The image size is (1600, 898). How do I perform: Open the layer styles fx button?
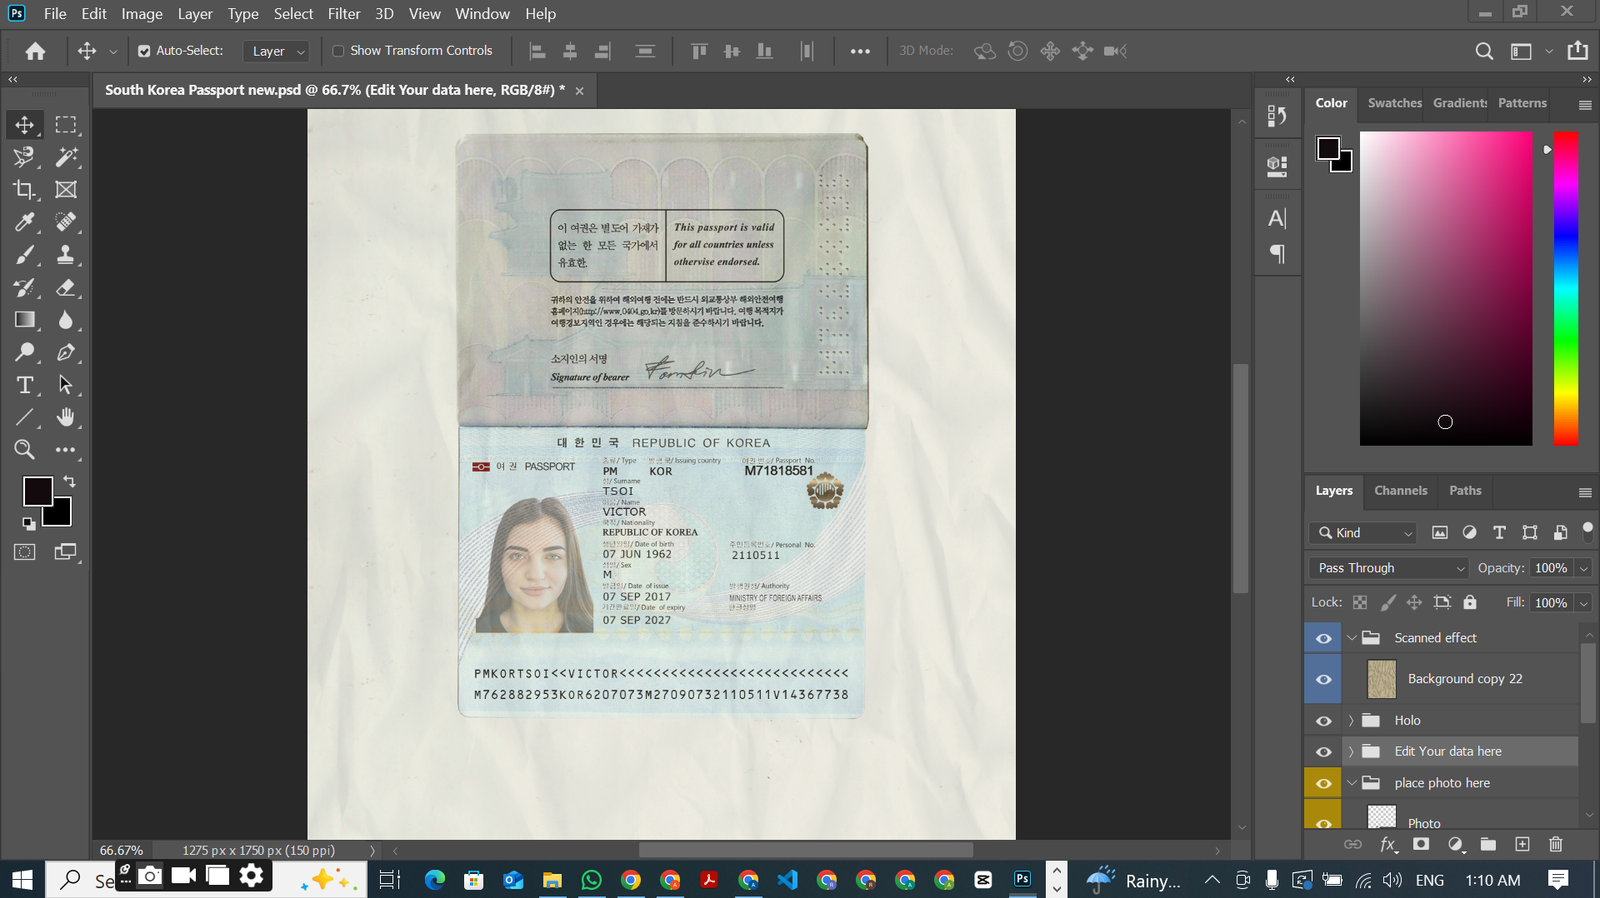click(x=1388, y=845)
